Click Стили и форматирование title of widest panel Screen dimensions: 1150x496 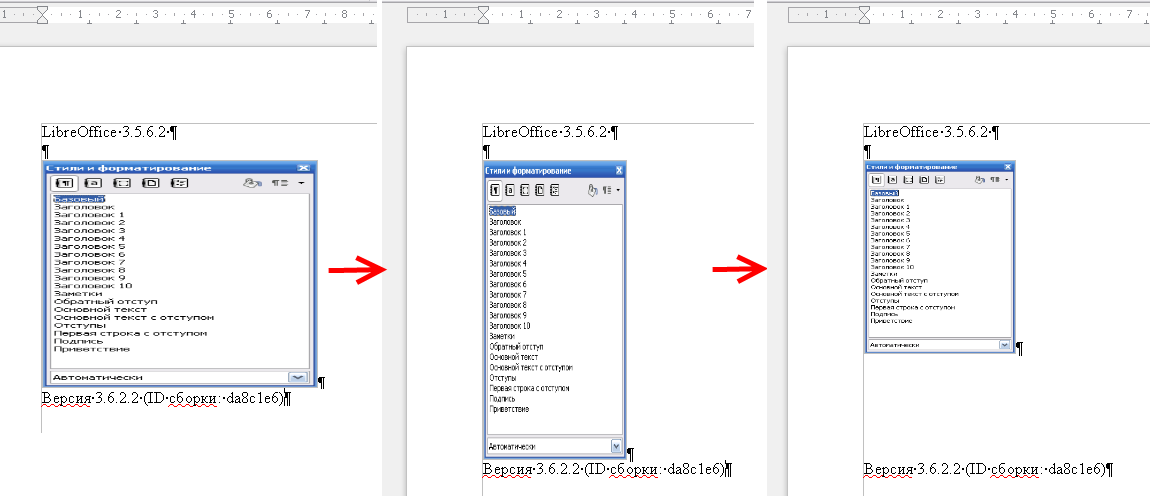pyautogui.click(x=128, y=168)
